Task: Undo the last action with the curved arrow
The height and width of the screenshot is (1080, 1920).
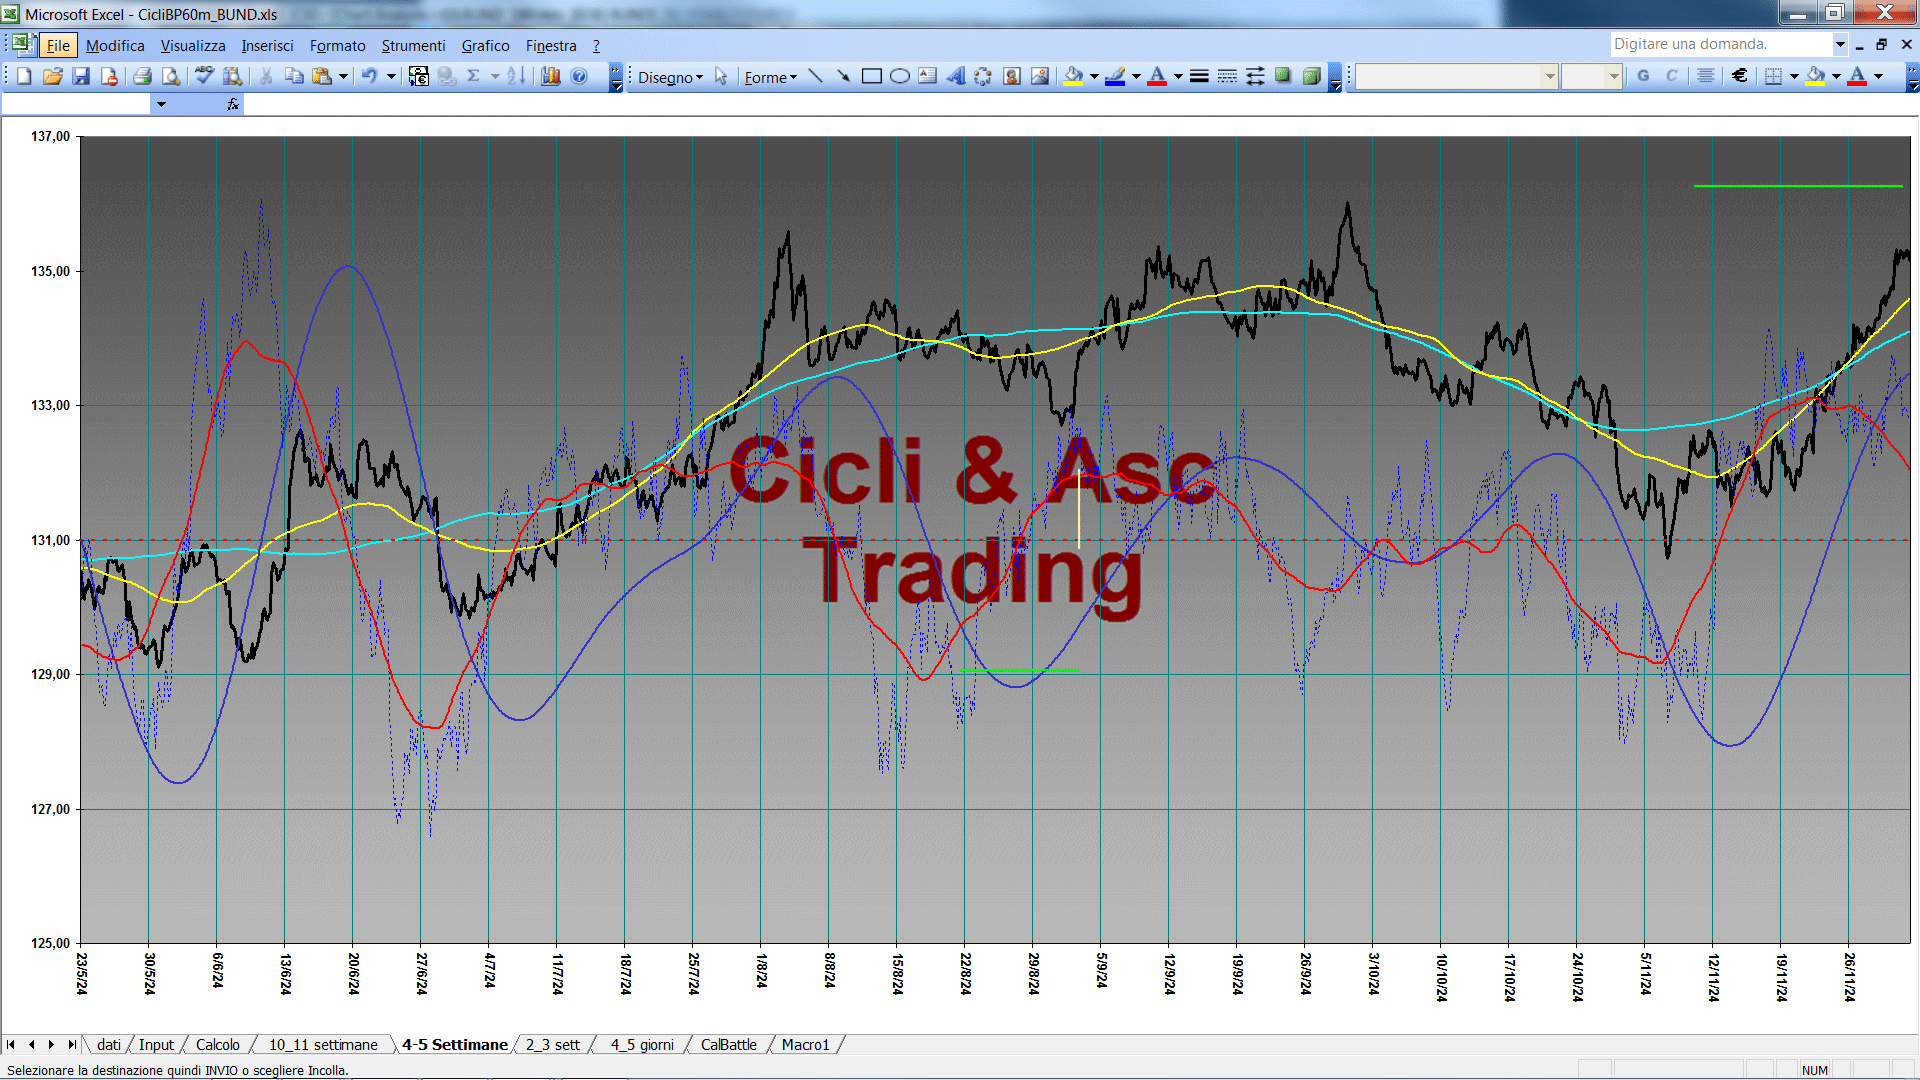Action: [x=369, y=77]
